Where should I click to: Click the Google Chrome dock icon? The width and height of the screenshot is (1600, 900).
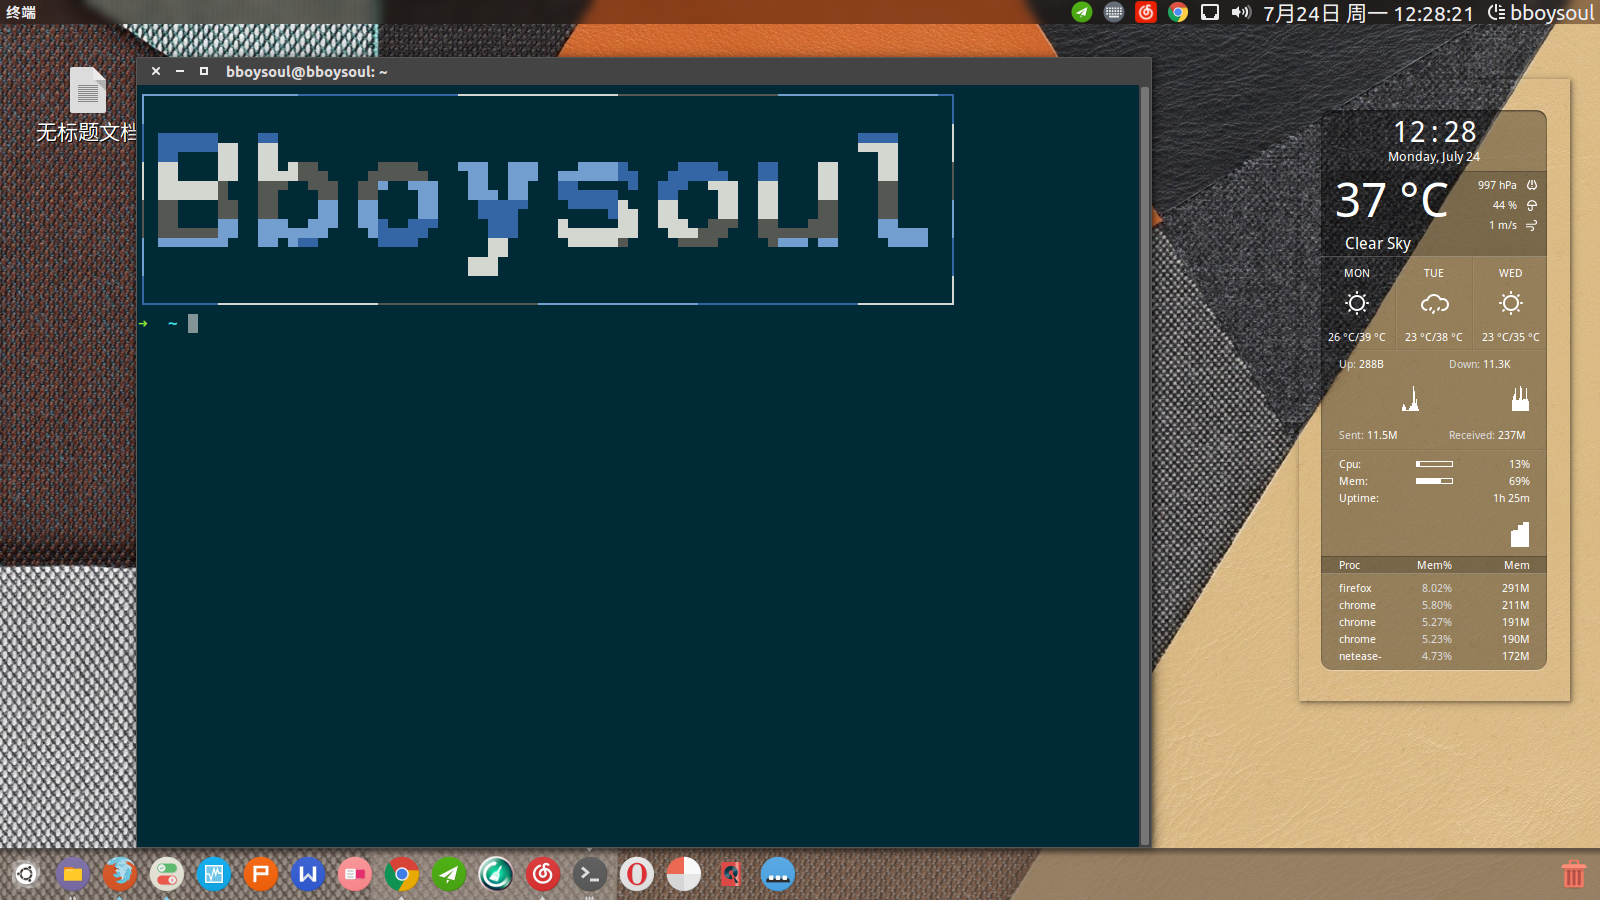coord(402,875)
